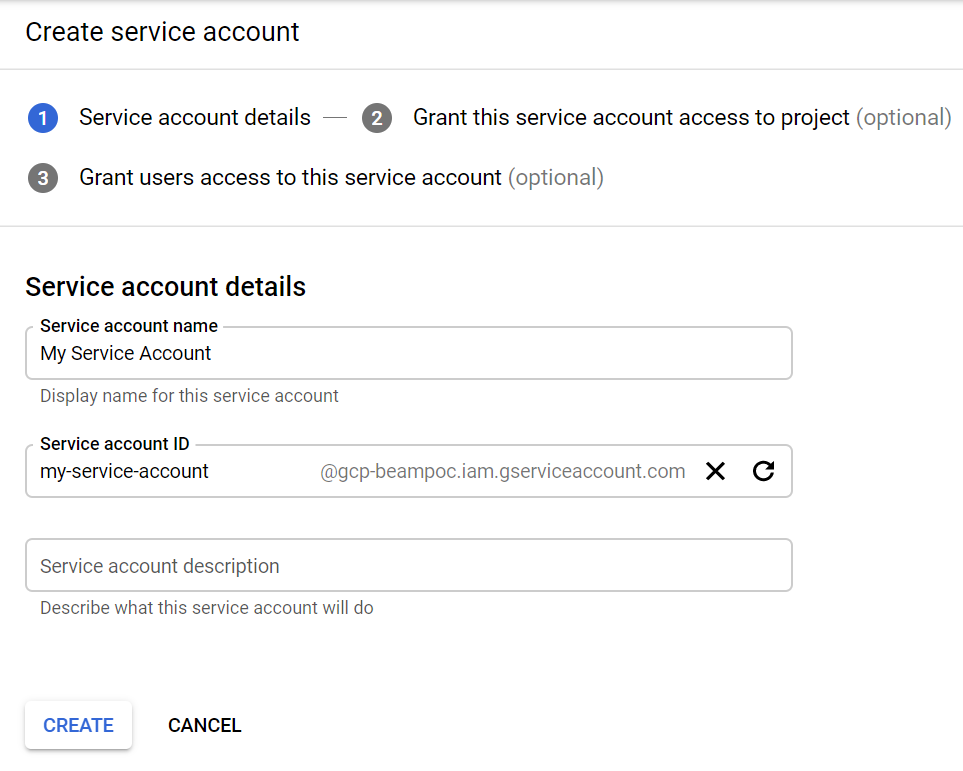The image size is (963, 771).
Task: Click 'Describe what this service account will do' hint
Action: tap(206, 608)
